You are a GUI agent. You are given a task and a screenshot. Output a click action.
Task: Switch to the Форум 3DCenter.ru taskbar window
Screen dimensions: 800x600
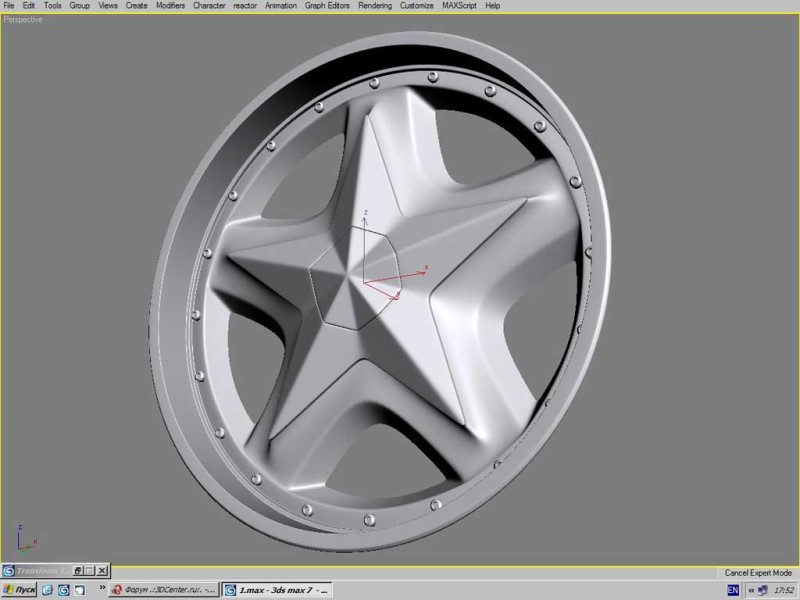click(164, 590)
